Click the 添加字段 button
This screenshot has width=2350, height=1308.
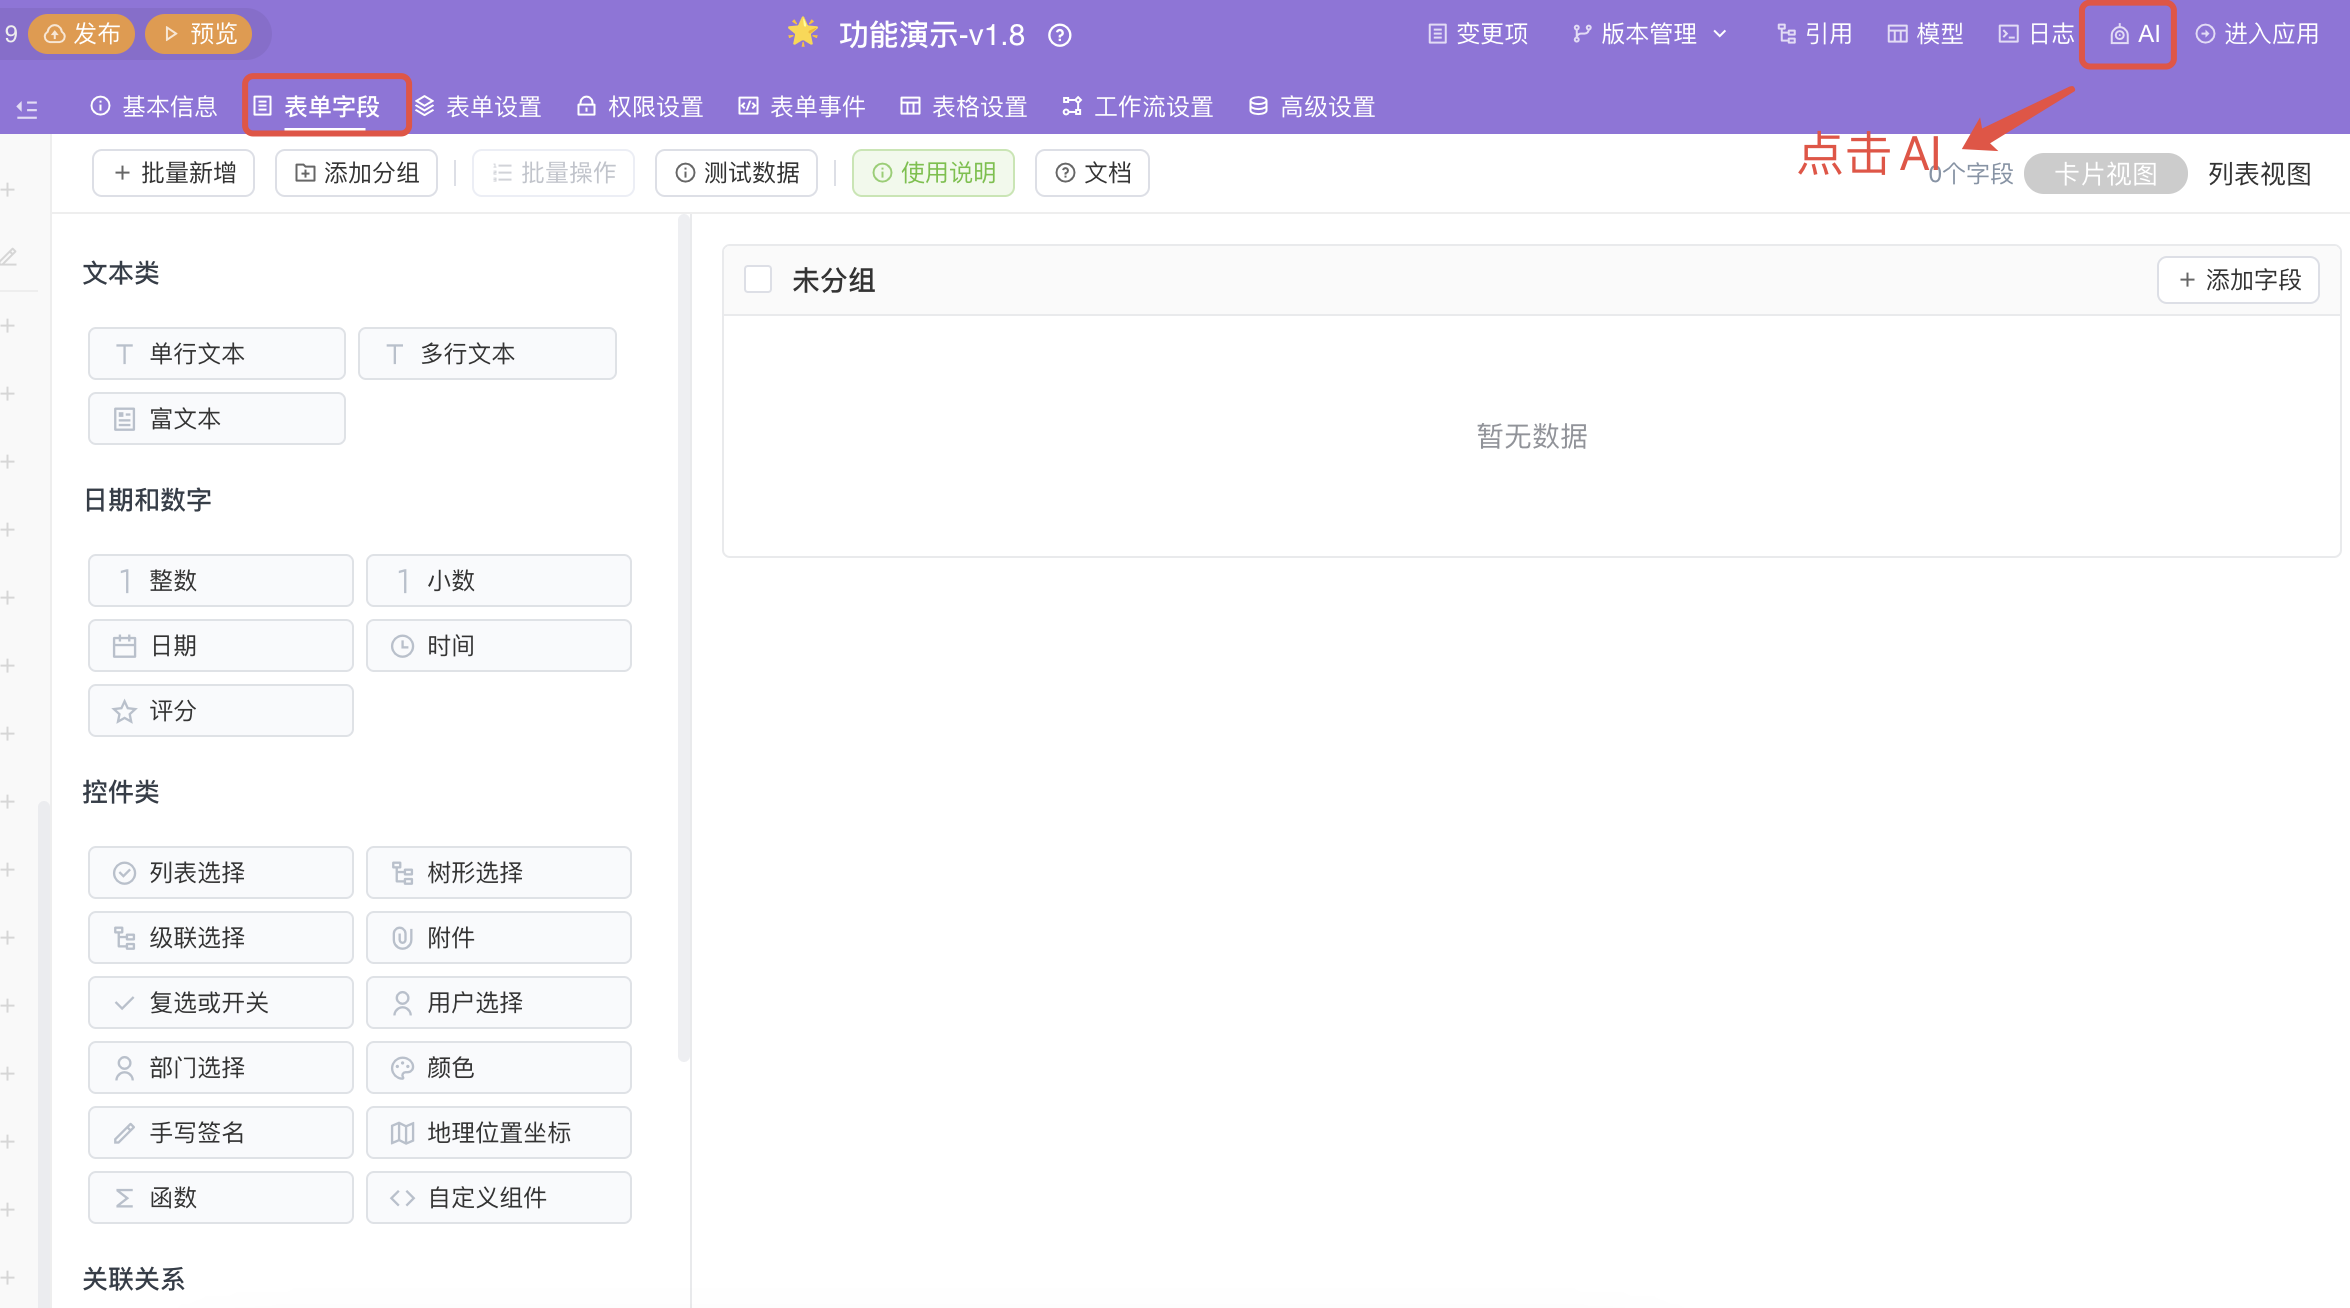2239,280
